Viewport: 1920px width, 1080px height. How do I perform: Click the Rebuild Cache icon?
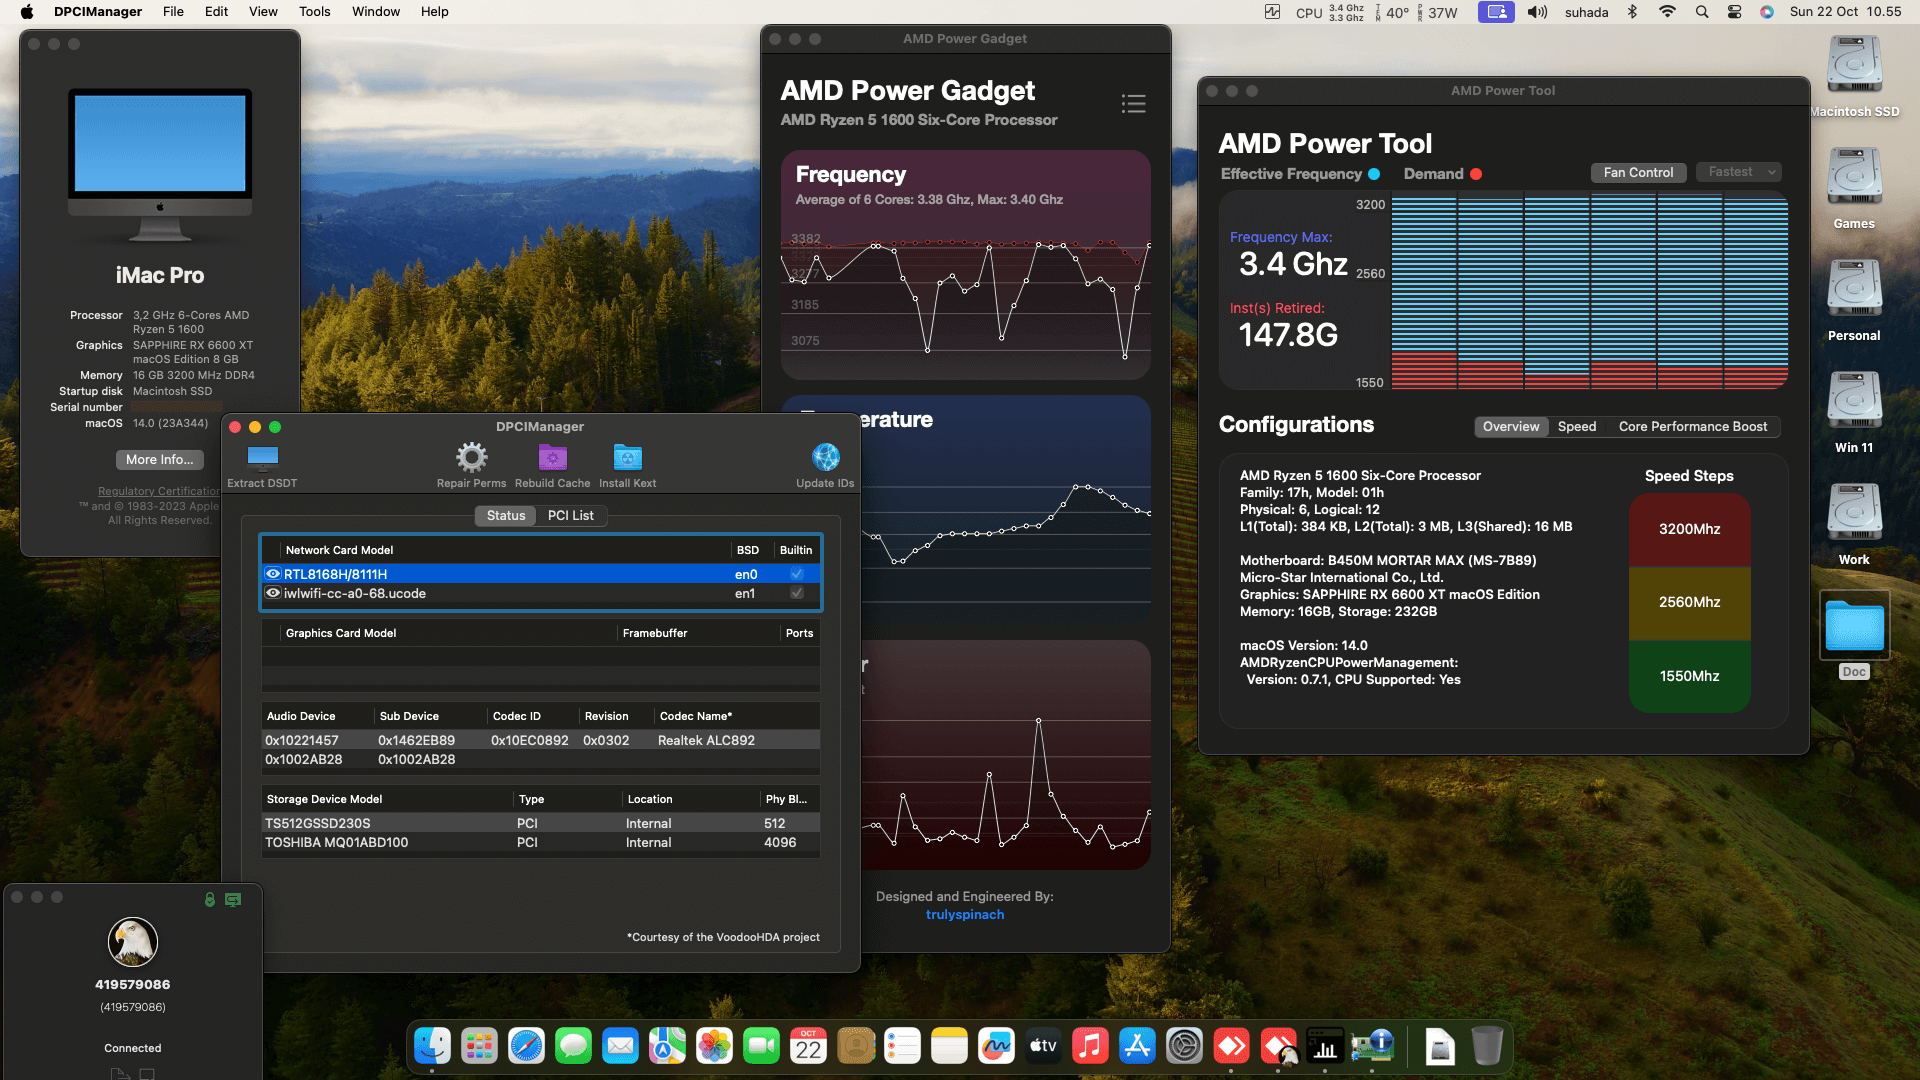pos(551,458)
